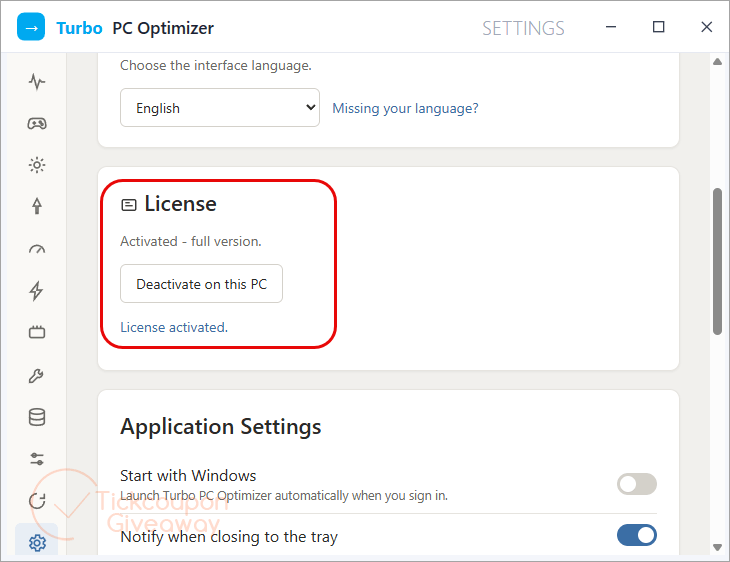The width and height of the screenshot is (730, 562).
Task: Select the database disk sidebar icon
Action: (37, 417)
